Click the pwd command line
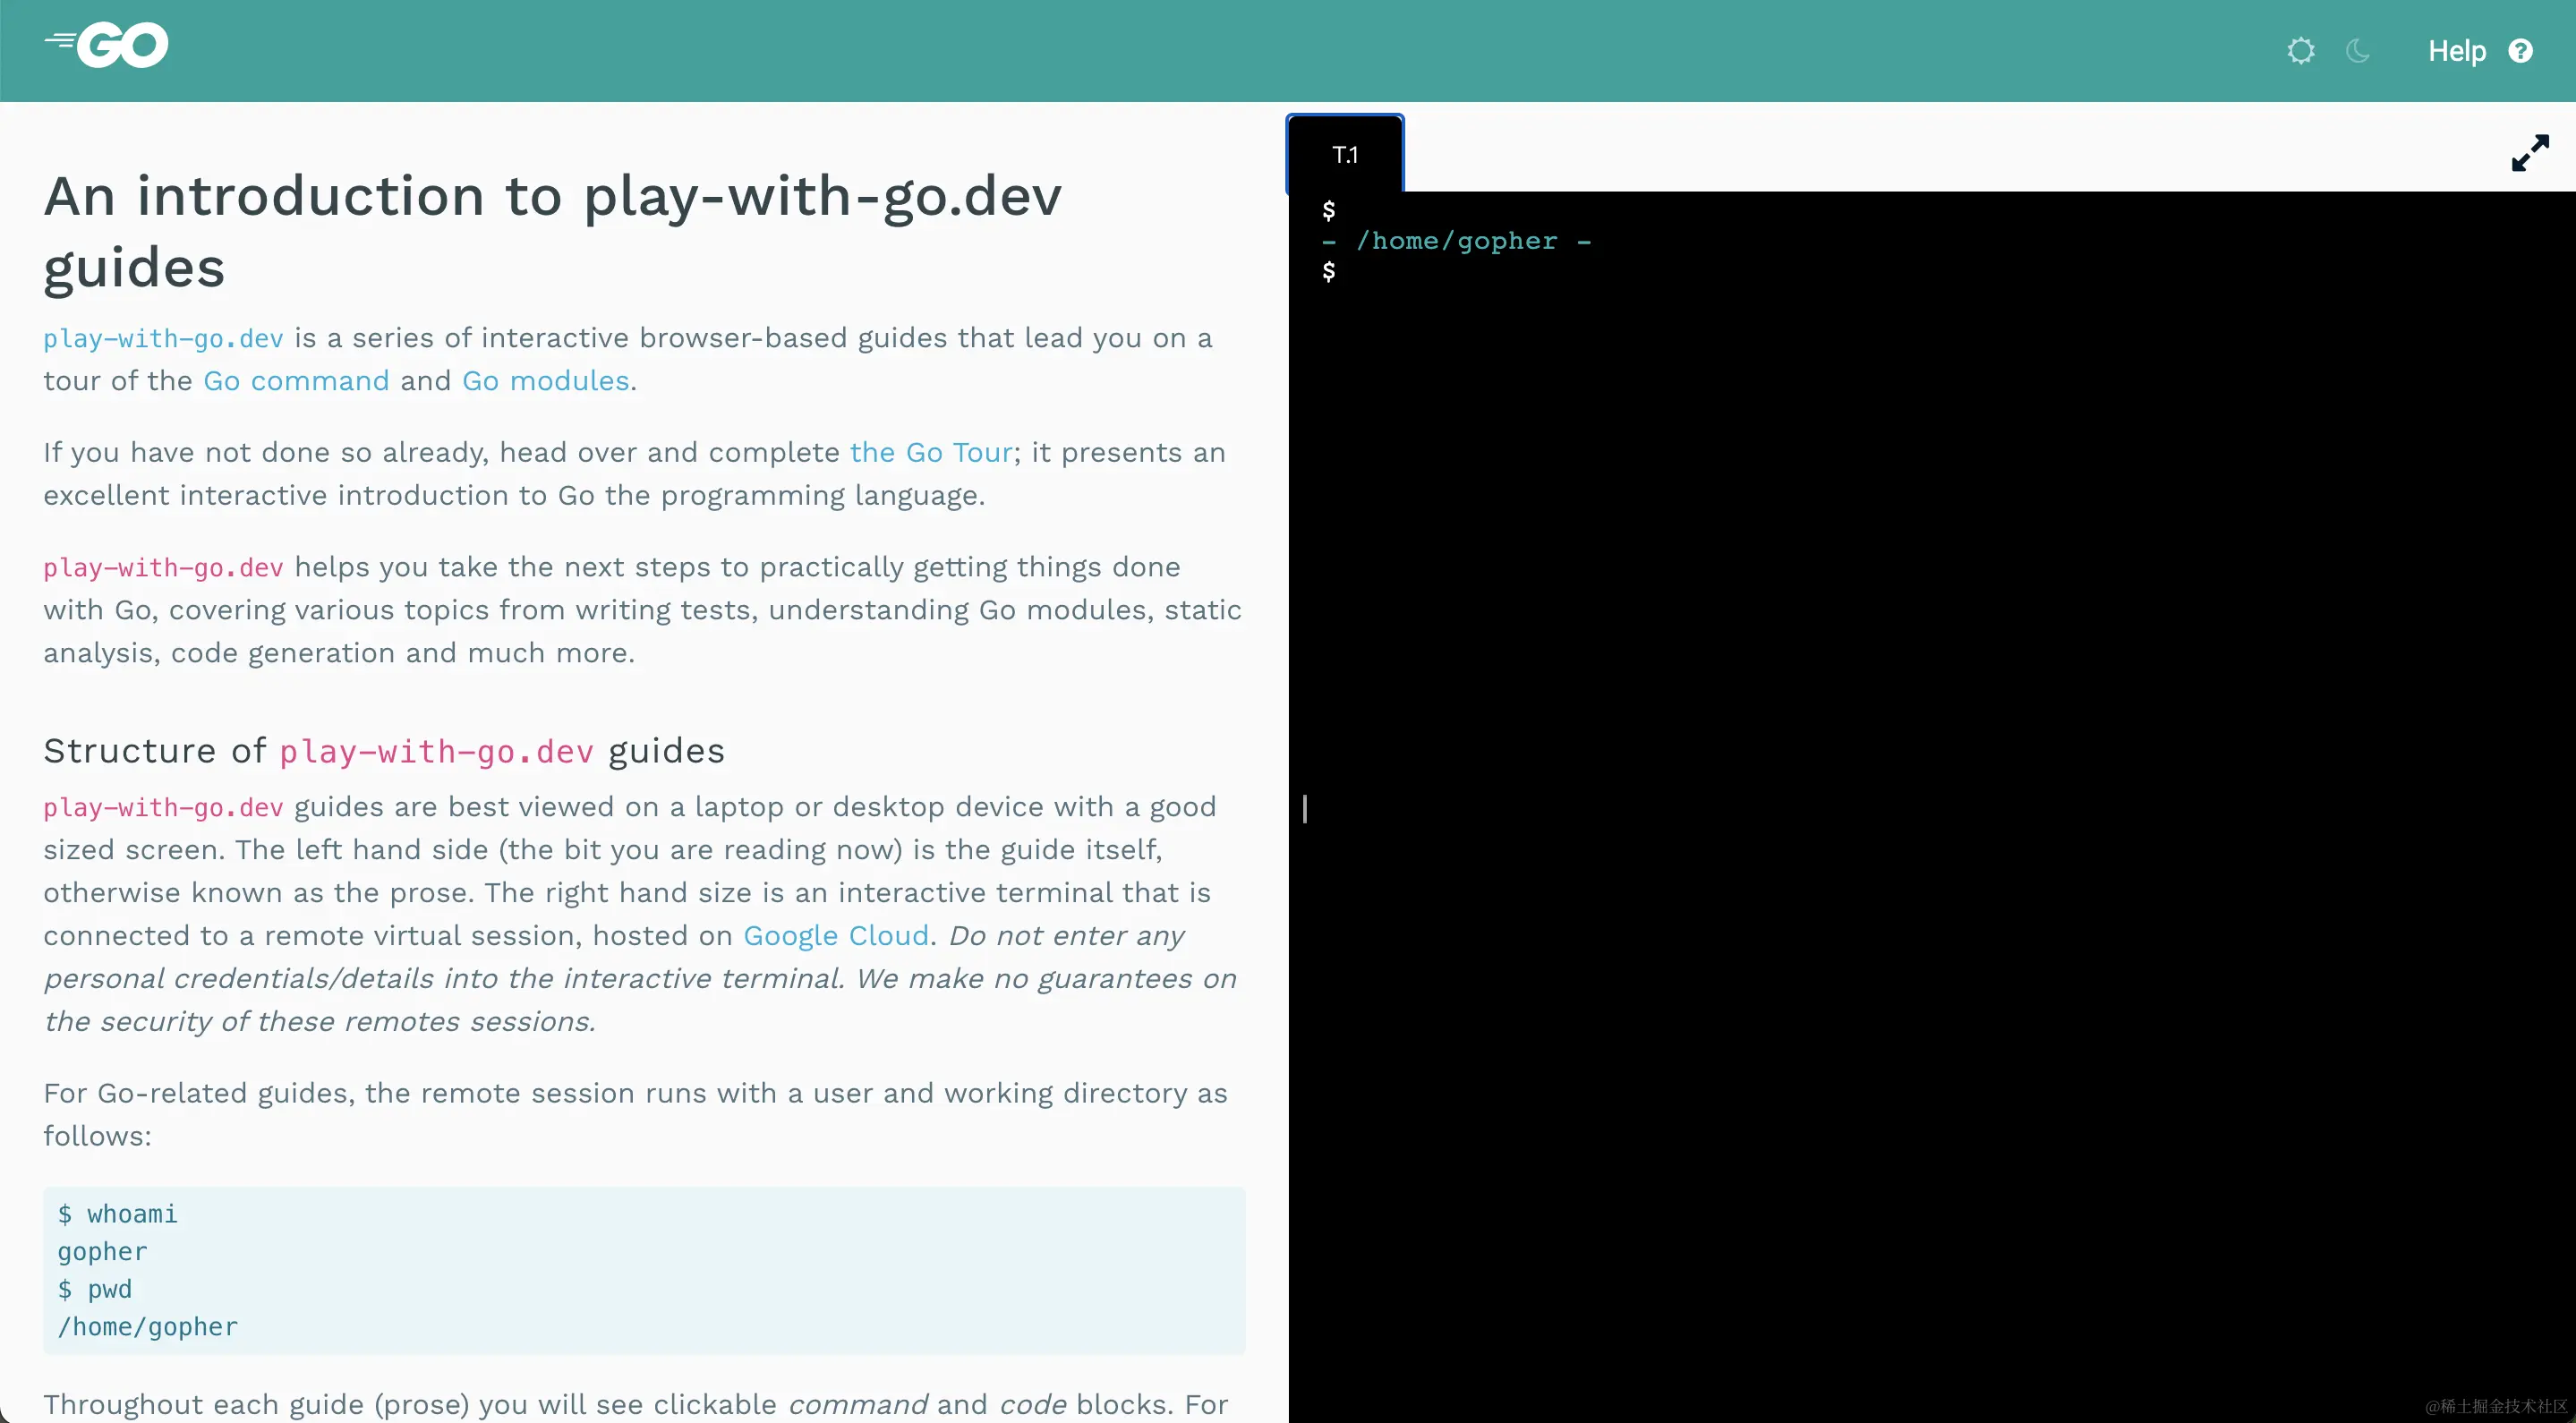The height and width of the screenshot is (1423, 2576). click(x=95, y=1289)
